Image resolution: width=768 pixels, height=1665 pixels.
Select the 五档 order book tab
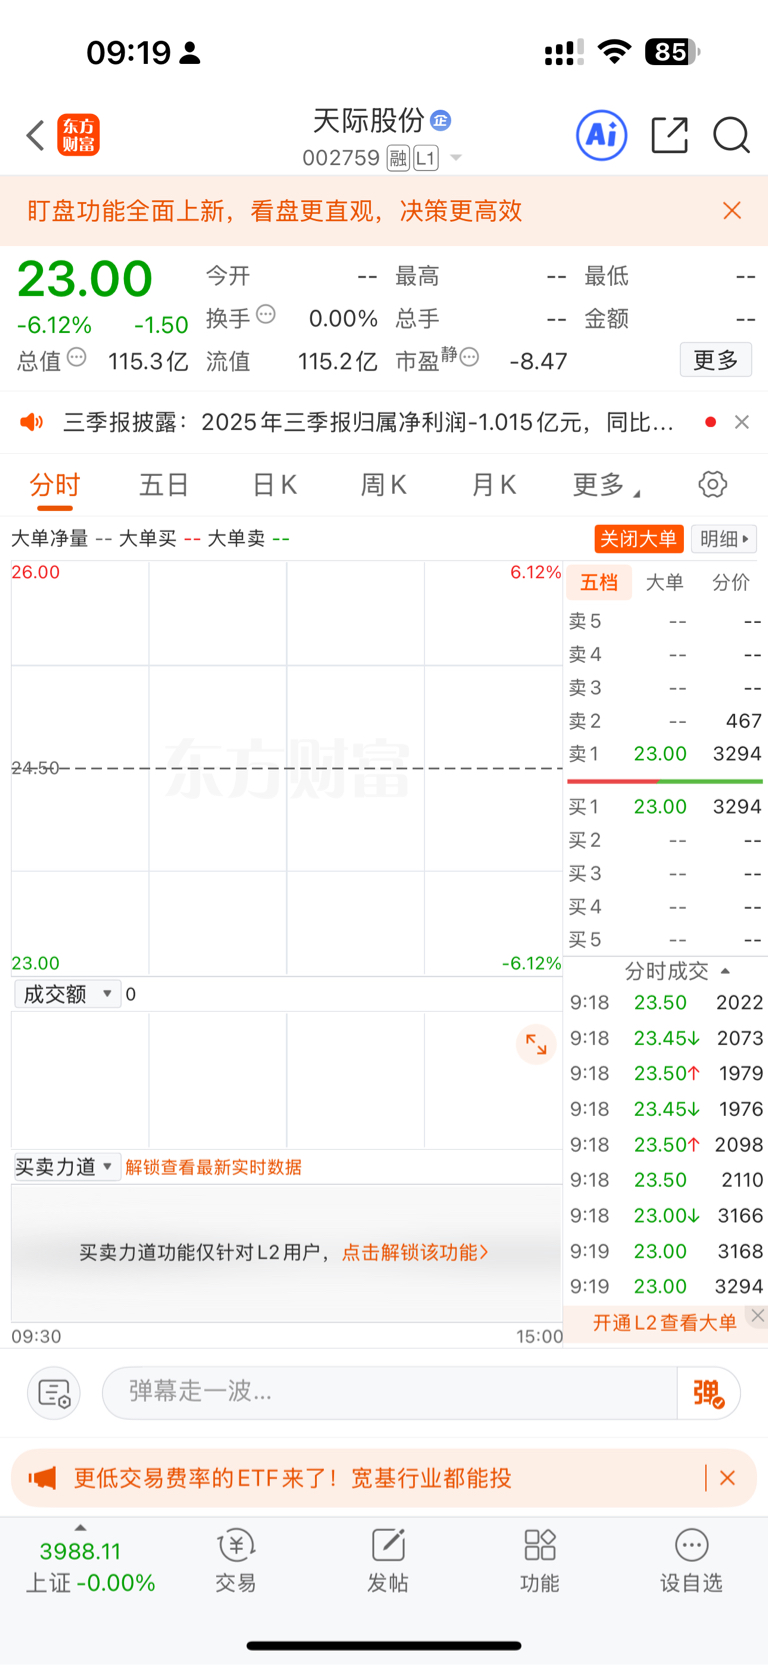599,582
